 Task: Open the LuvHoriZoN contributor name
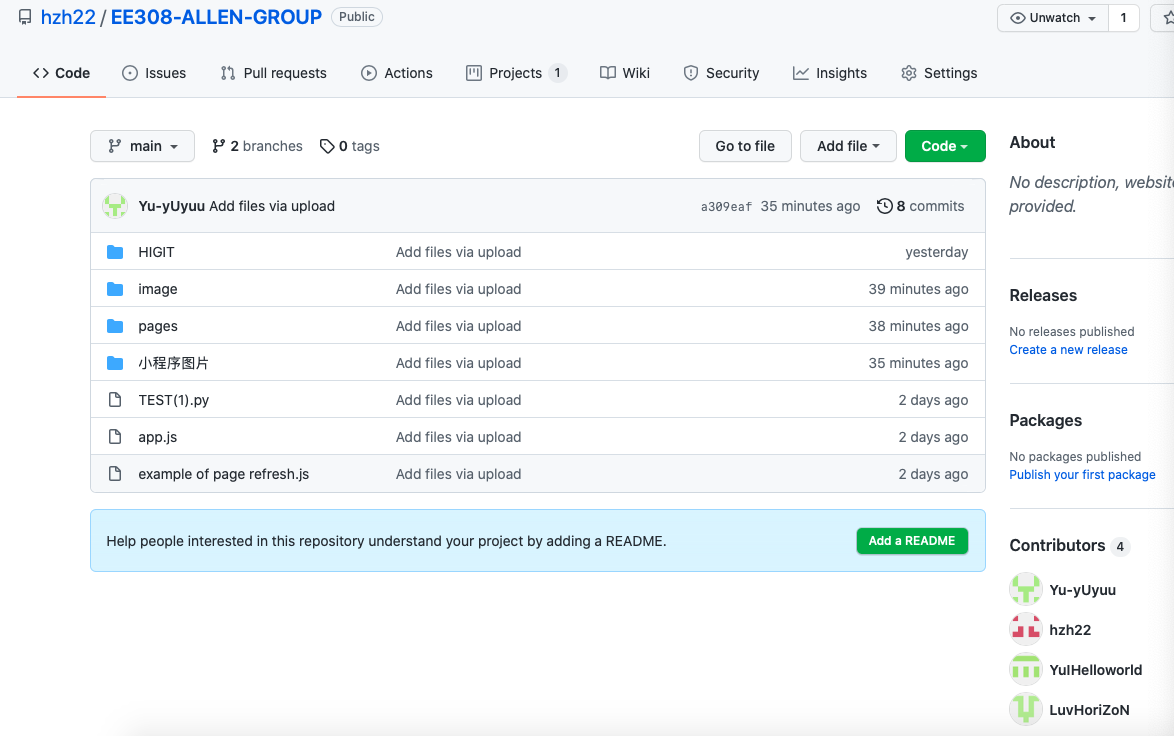(x=1089, y=710)
